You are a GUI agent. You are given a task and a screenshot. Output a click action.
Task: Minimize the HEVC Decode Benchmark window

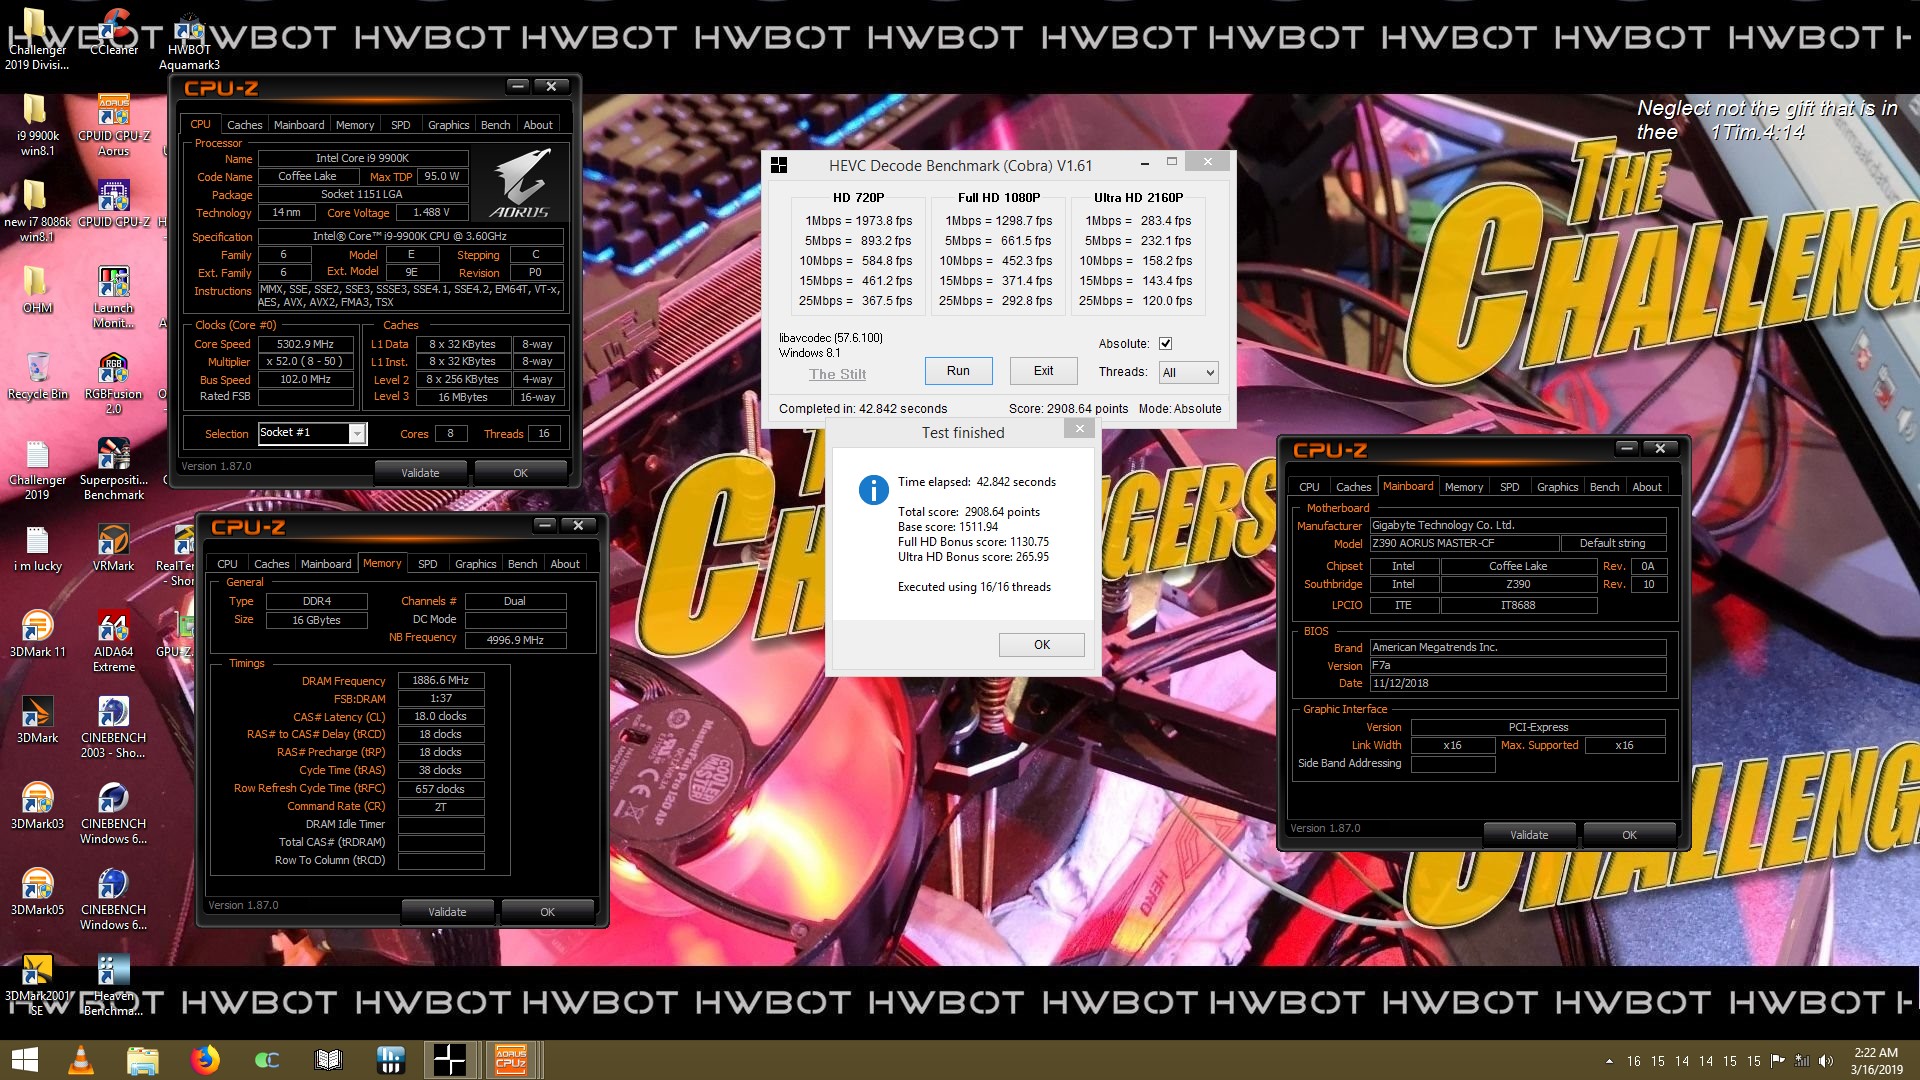point(1144,162)
